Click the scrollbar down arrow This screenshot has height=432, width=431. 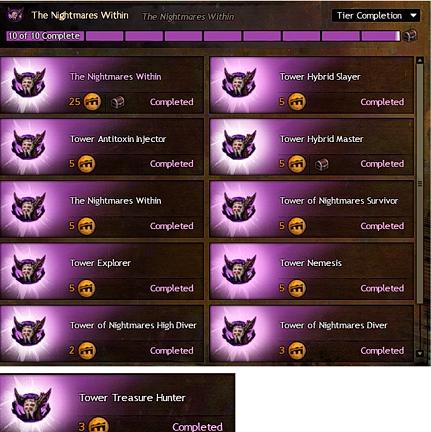(x=420, y=353)
